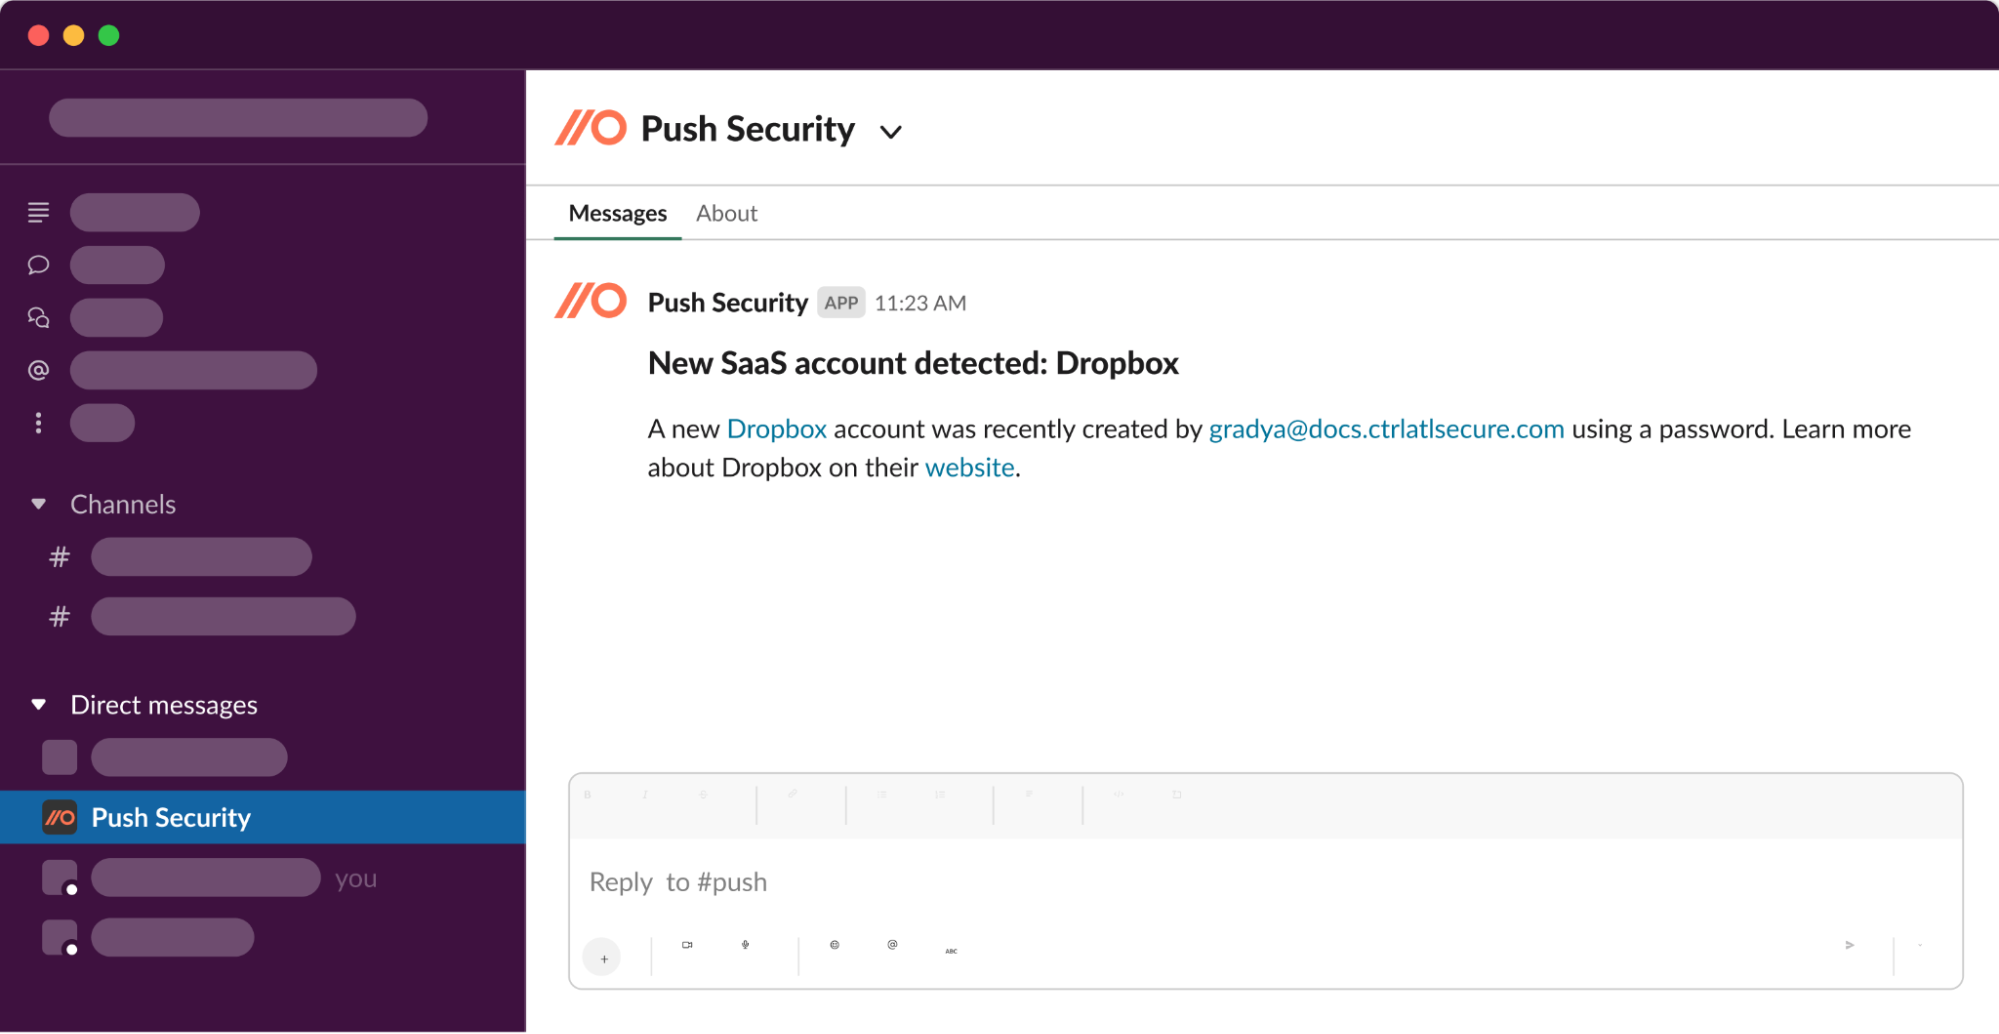
Task: Click the plus attach button in composer
Action: [603, 958]
